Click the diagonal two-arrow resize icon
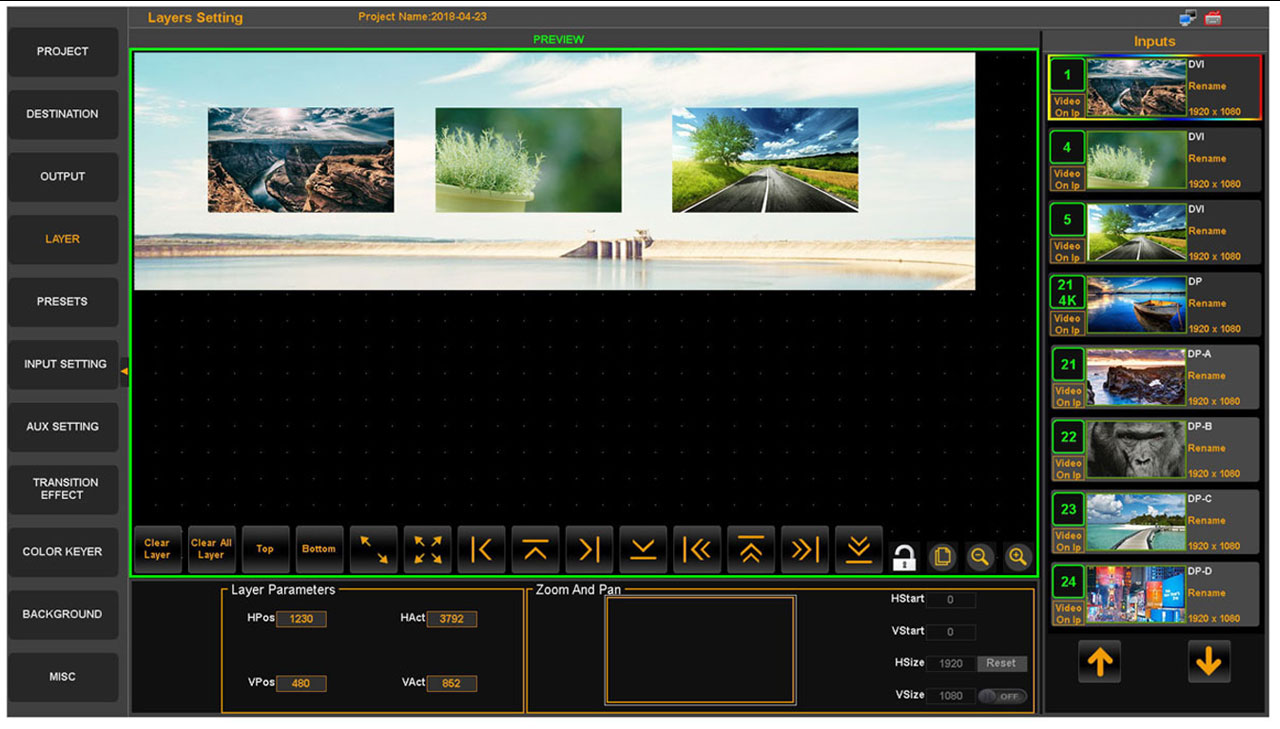 (373, 549)
